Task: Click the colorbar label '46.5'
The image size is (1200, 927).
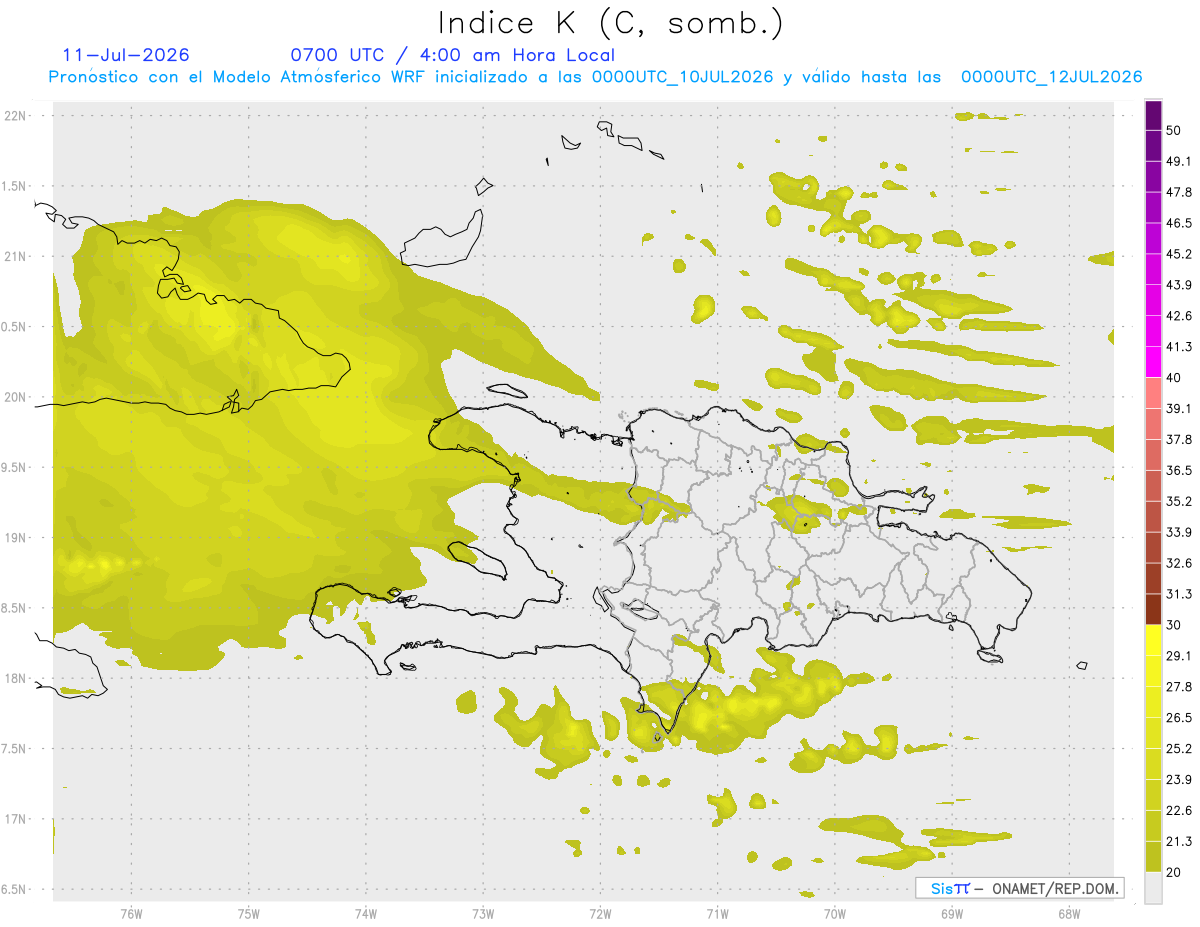Action: (x=1179, y=223)
